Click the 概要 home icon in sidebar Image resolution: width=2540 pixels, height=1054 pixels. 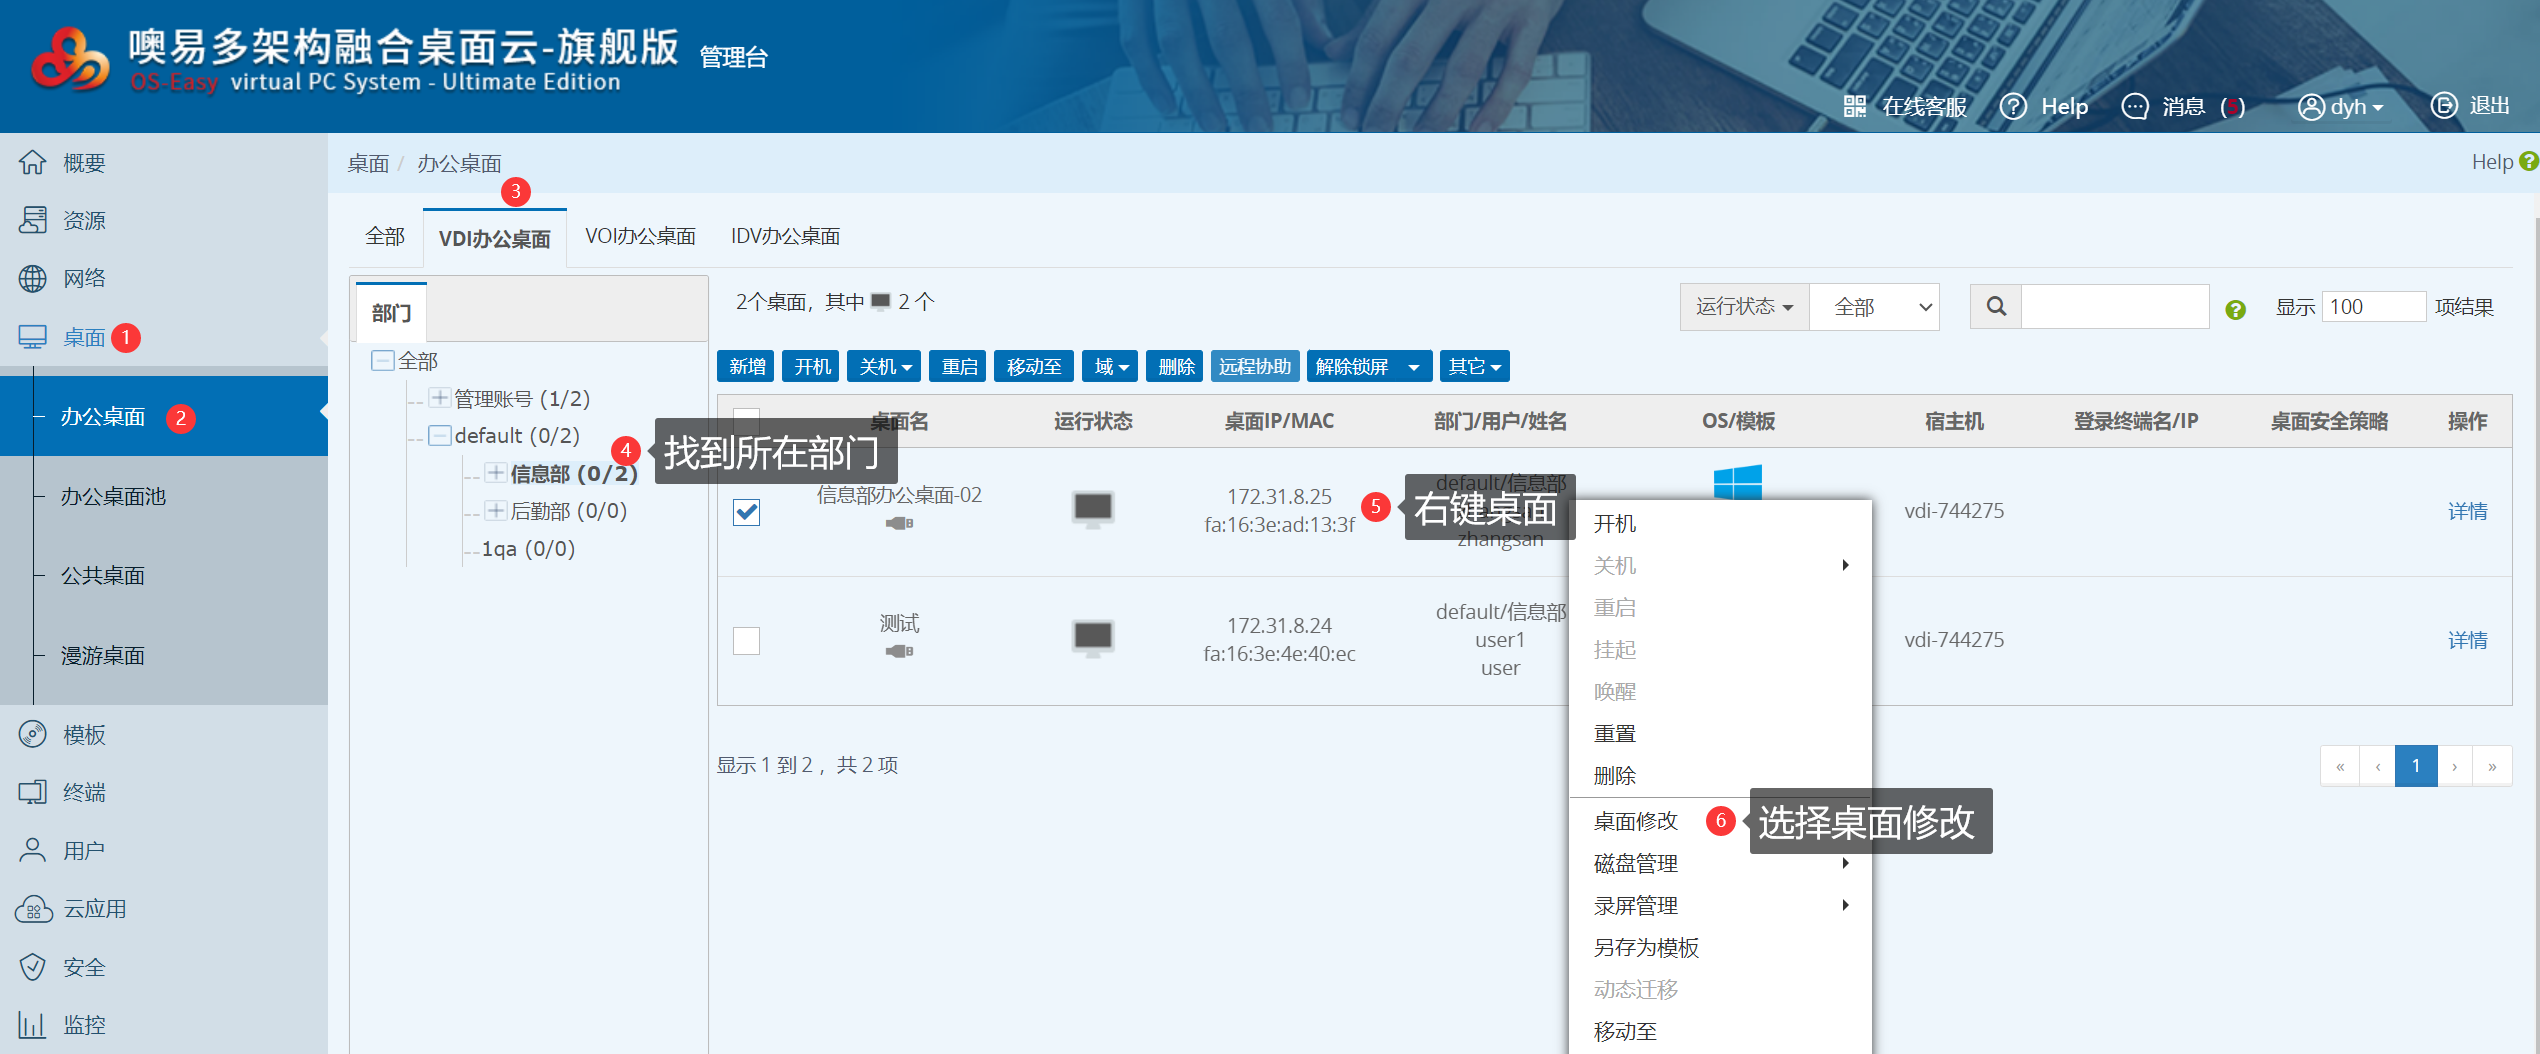coord(33,162)
